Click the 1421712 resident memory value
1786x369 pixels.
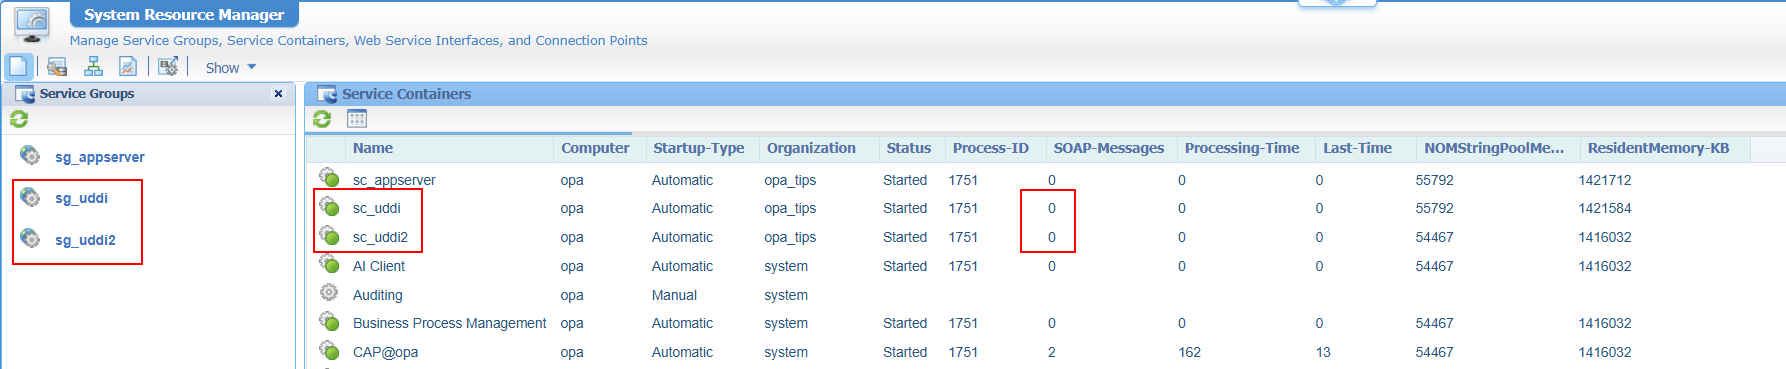click(1605, 180)
